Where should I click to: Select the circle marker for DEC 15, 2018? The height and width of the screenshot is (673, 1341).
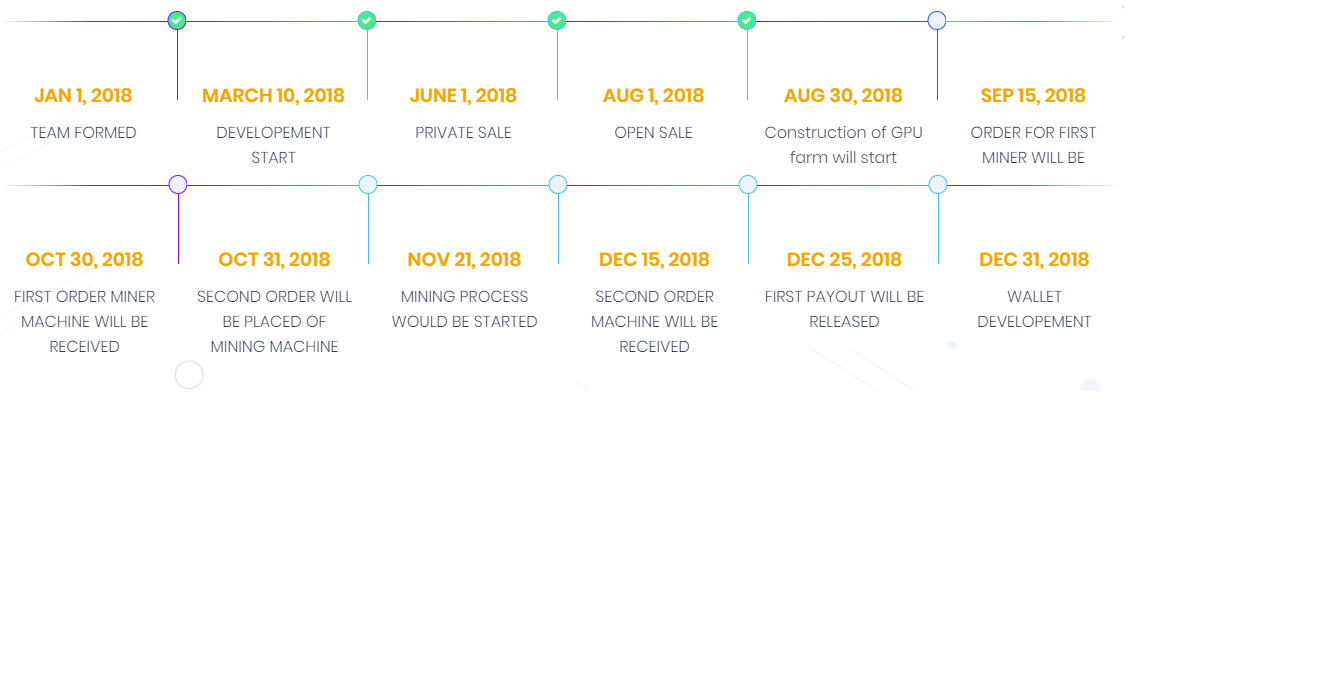pyautogui.click(x=748, y=184)
